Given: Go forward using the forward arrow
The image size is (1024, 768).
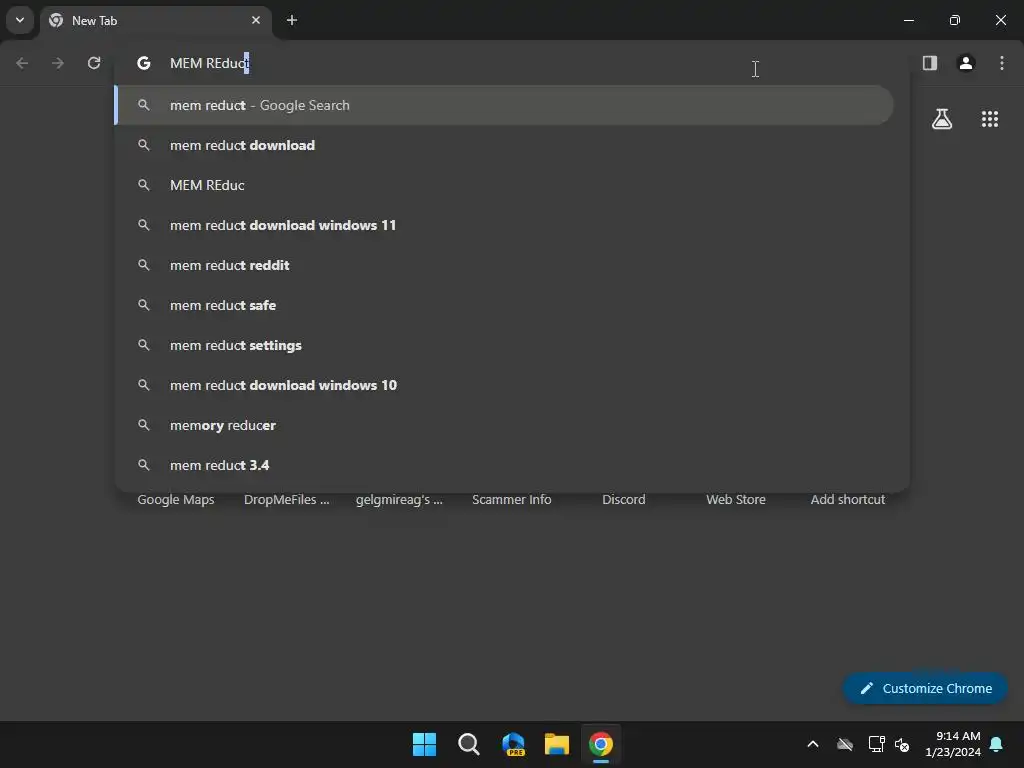Looking at the screenshot, I should pyautogui.click(x=58, y=63).
